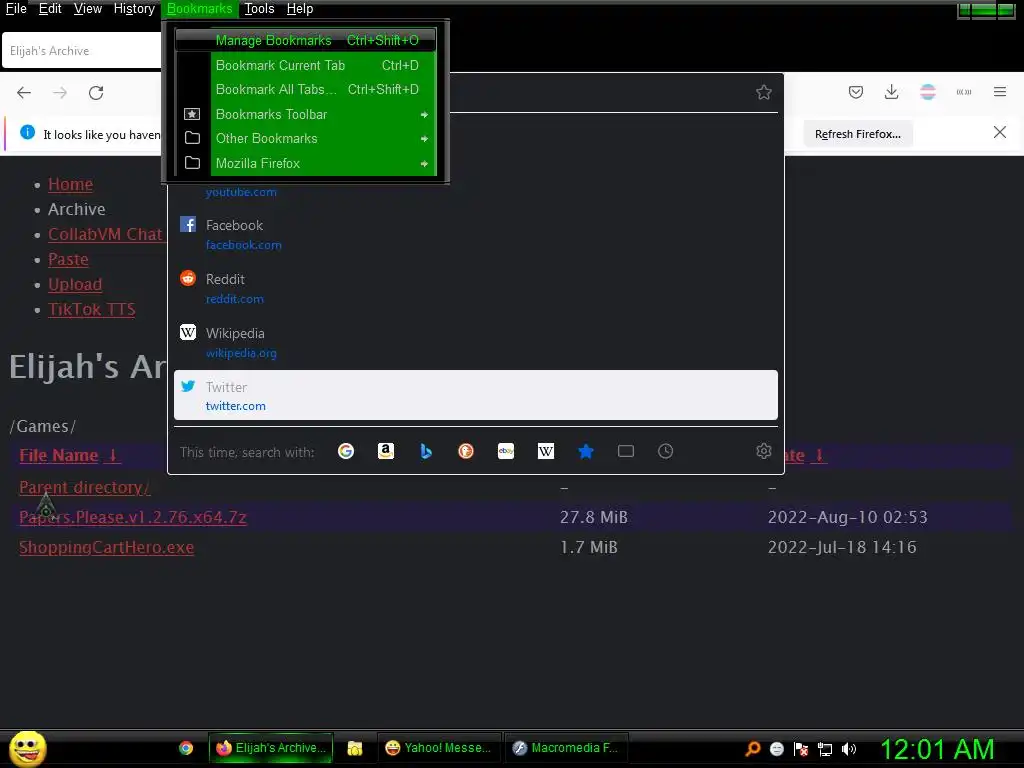Launch Chrome from the taskbar

(x=186, y=748)
